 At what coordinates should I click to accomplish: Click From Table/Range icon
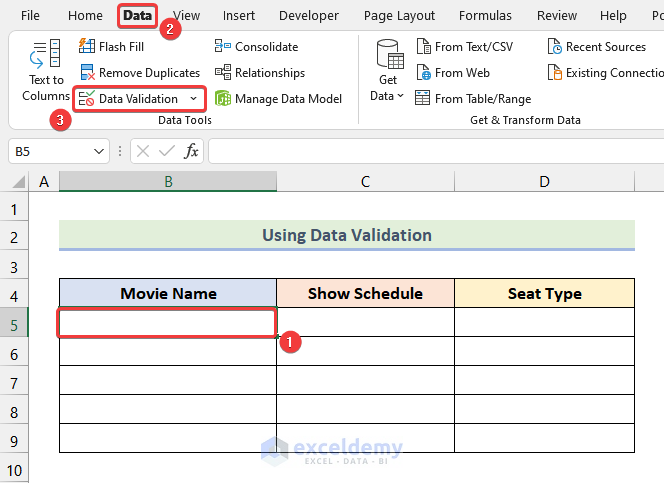click(424, 99)
